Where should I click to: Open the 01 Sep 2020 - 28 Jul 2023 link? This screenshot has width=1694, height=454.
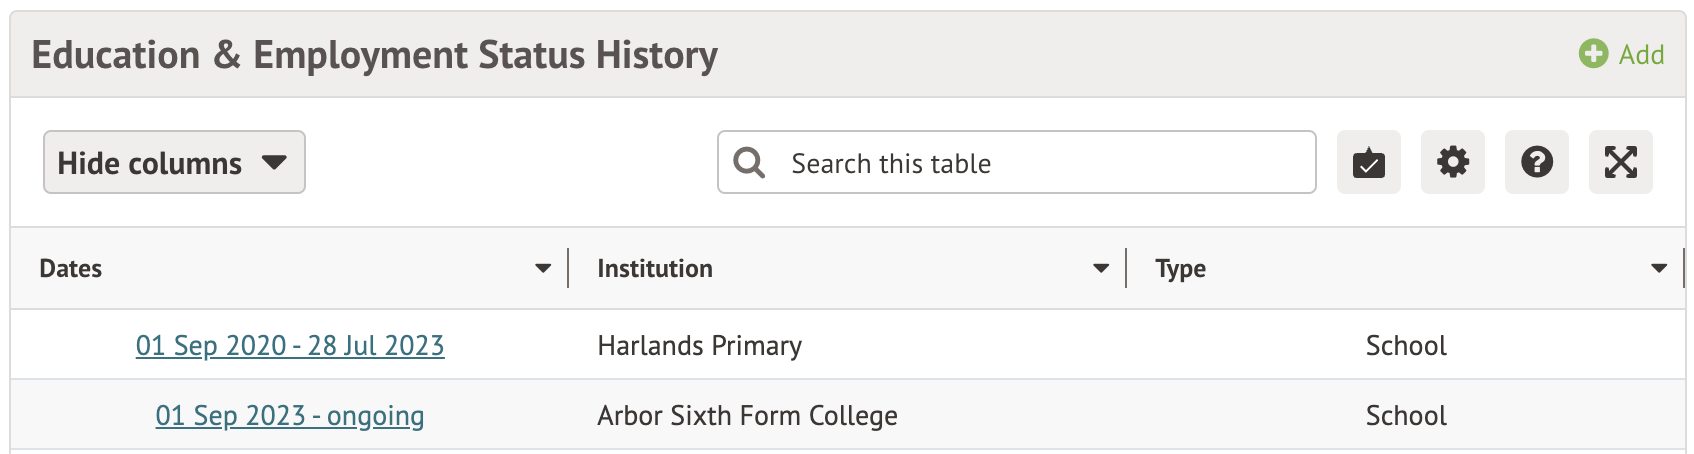[x=290, y=345]
